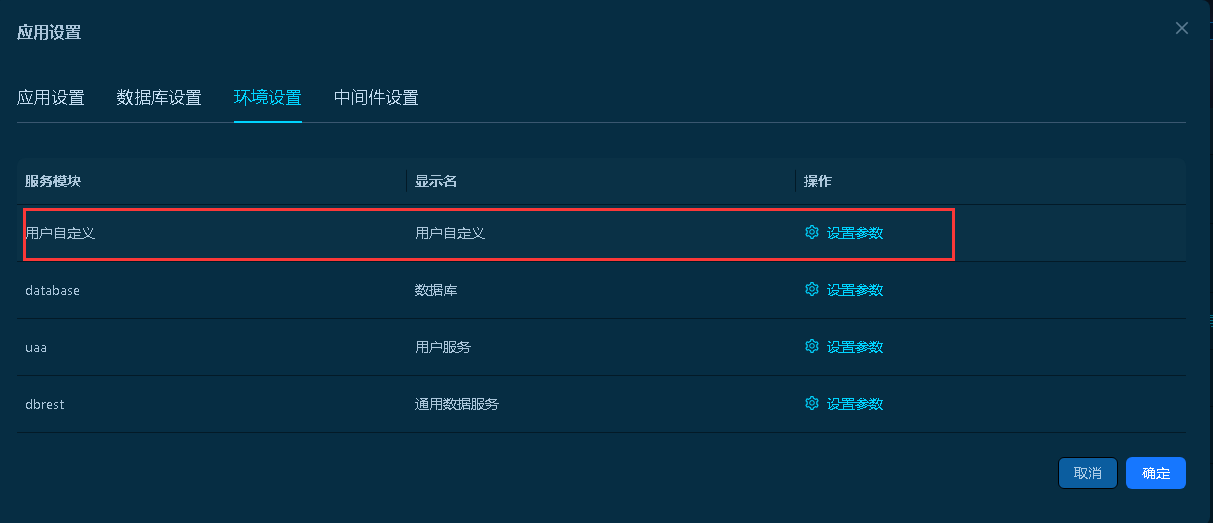Image resolution: width=1213 pixels, height=523 pixels.
Task: Open 设置参数 link for uaa
Action: click(855, 347)
